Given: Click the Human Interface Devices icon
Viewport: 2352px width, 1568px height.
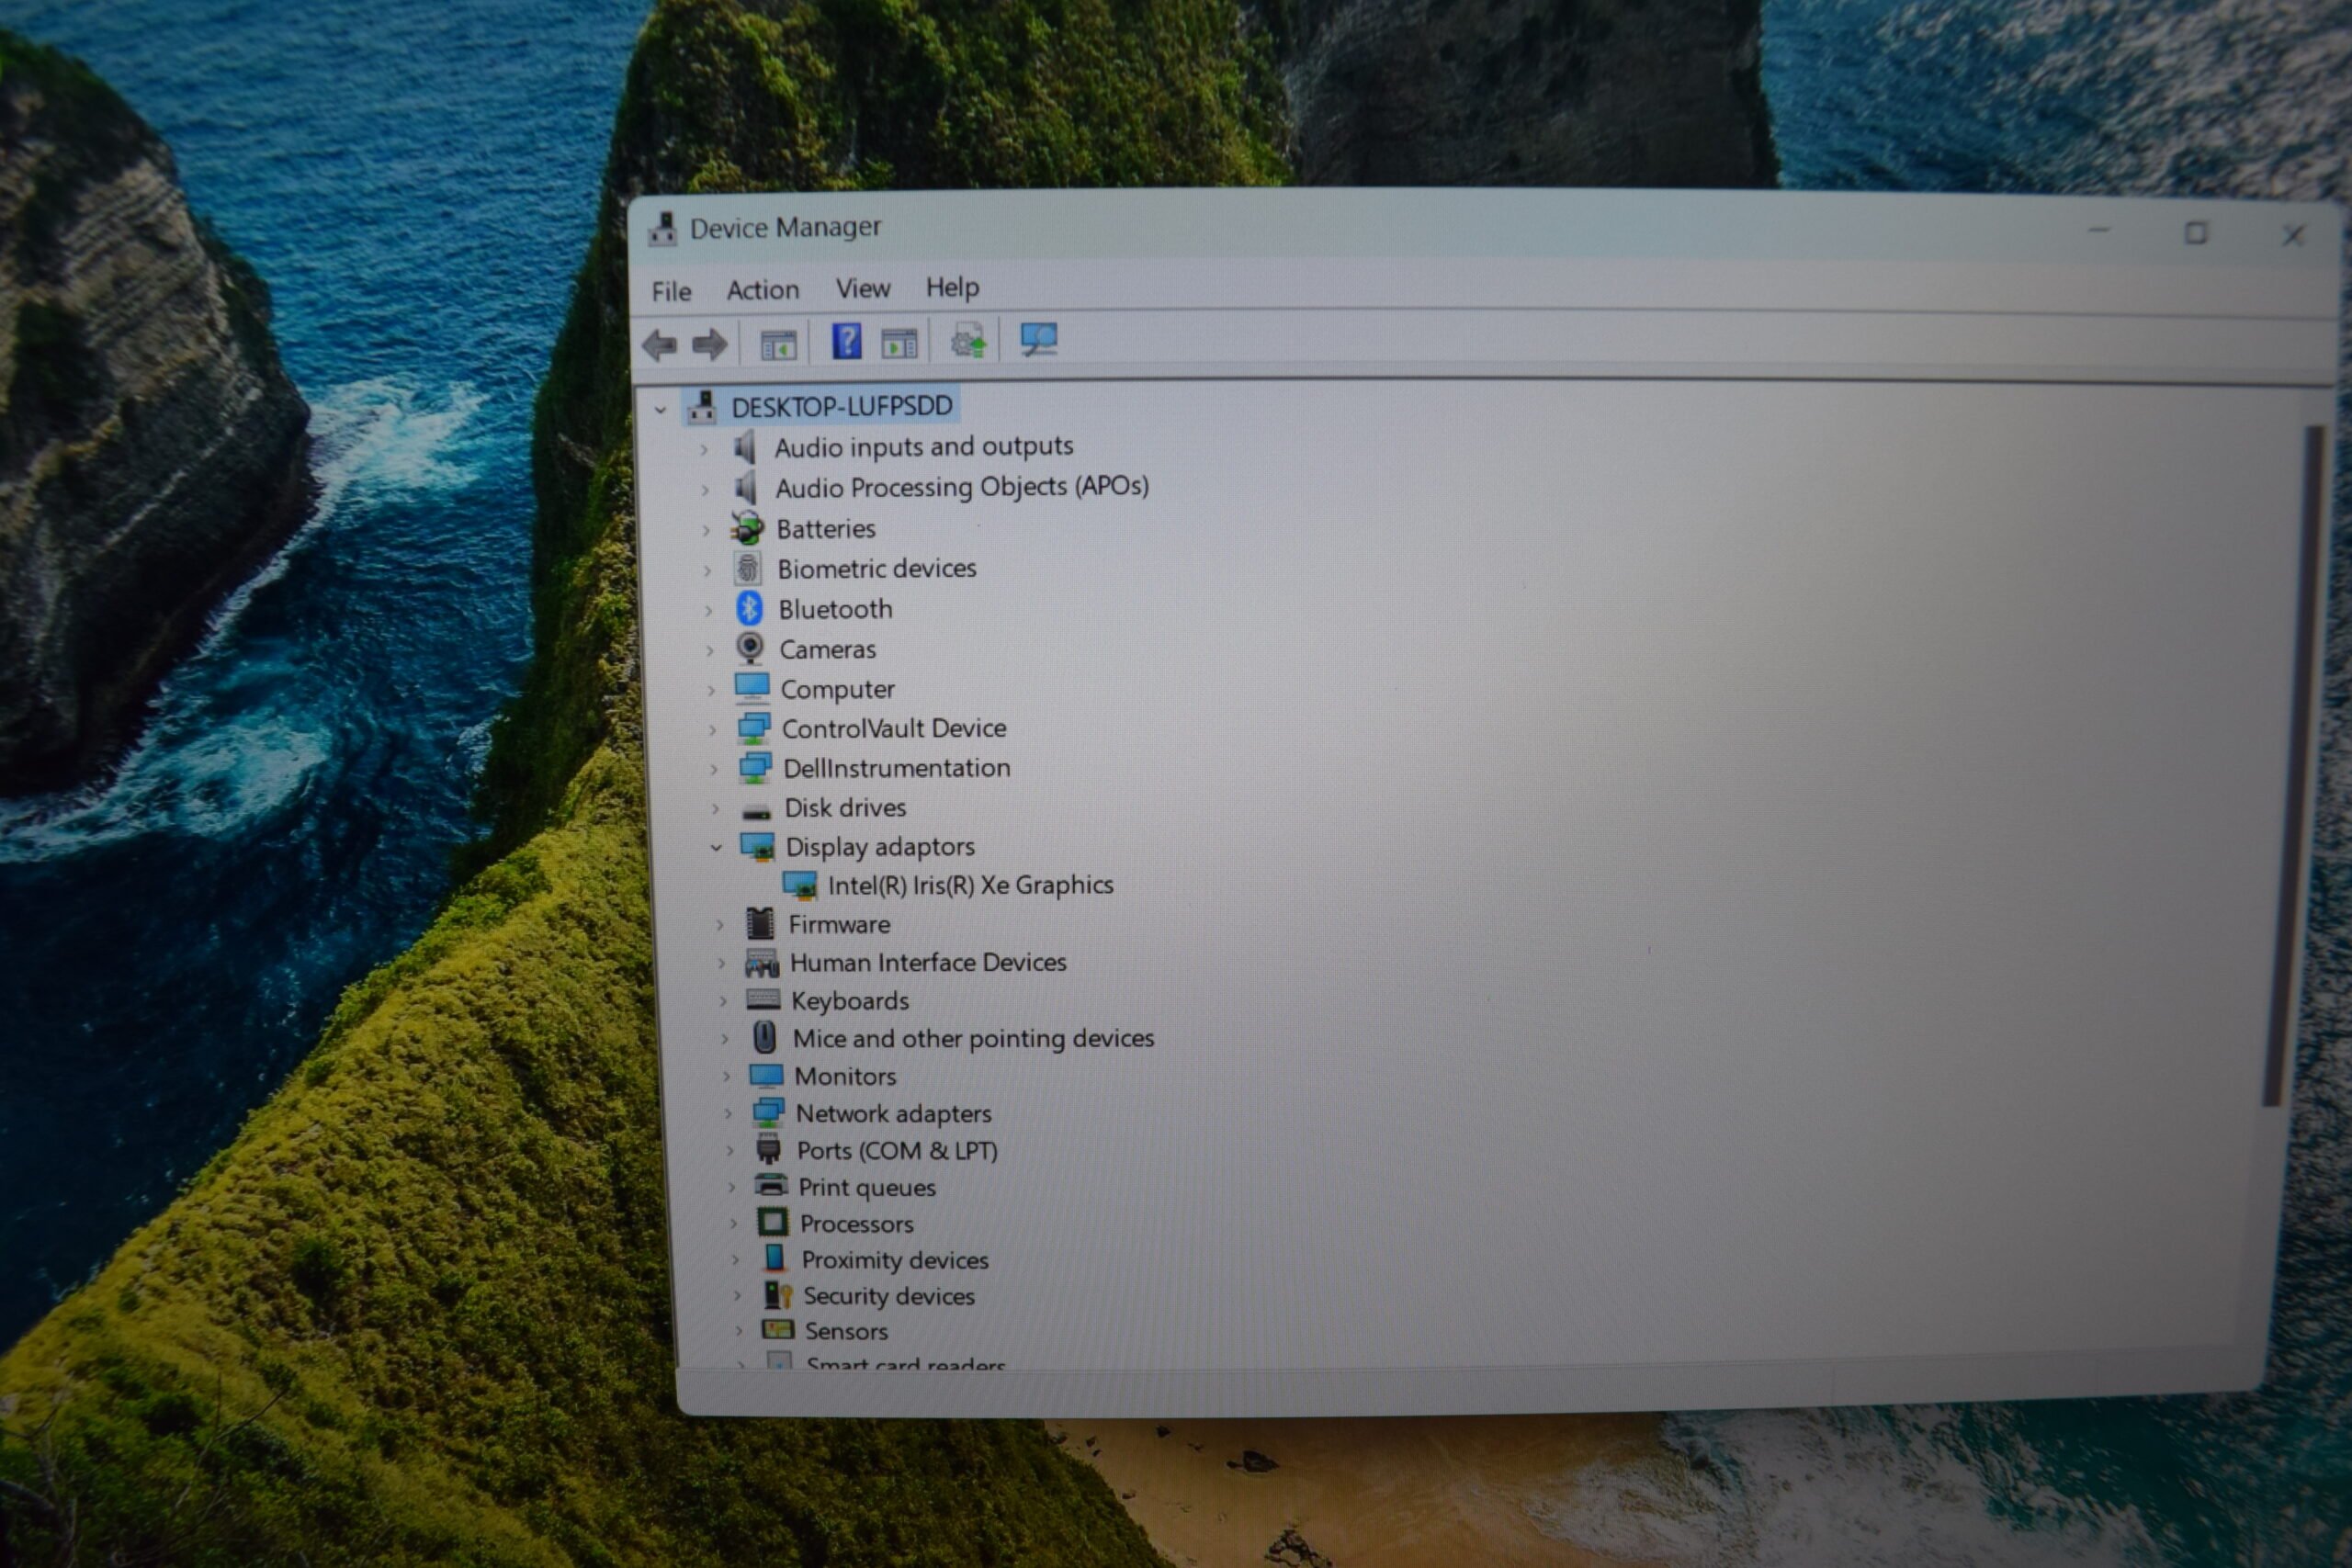Looking at the screenshot, I should 762,962.
